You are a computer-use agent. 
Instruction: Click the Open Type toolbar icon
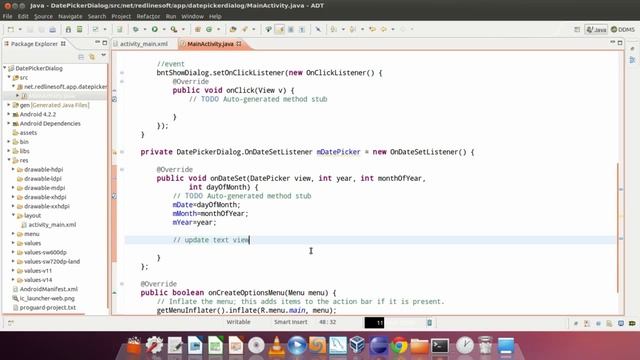click(233, 29)
